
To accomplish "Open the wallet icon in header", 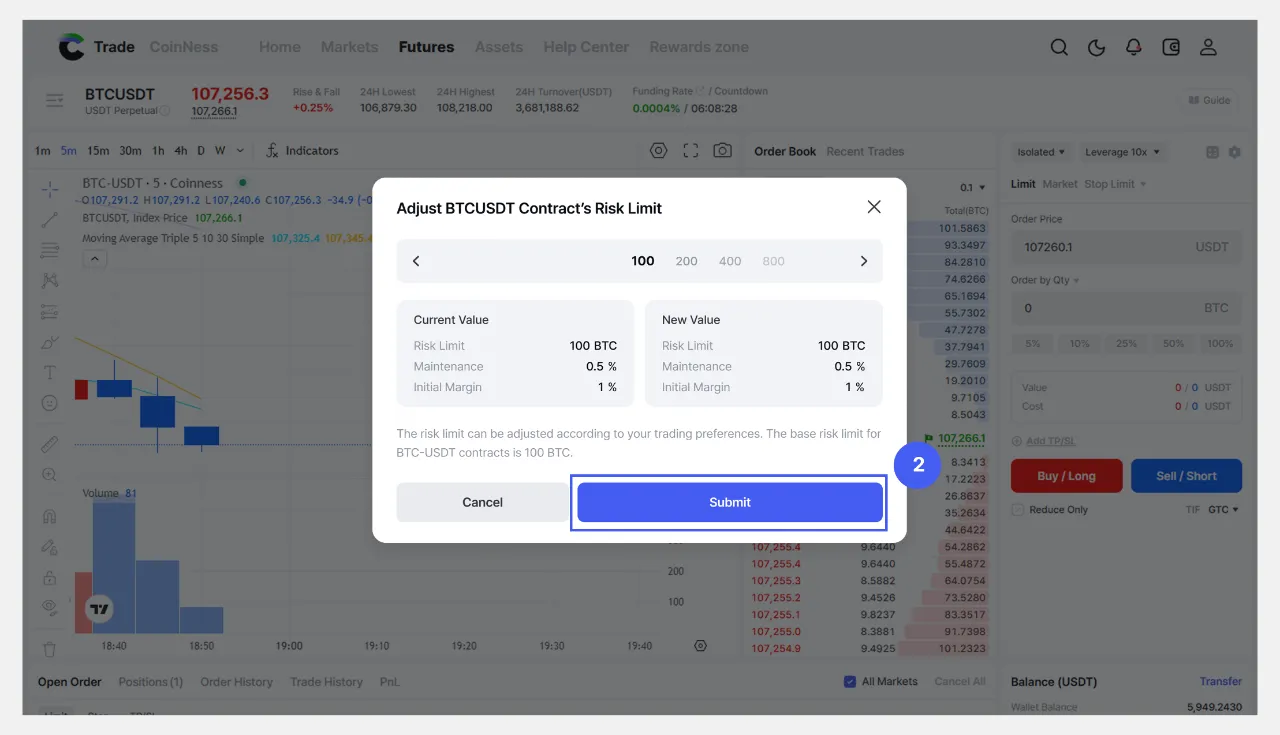I will click(1171, 47).
